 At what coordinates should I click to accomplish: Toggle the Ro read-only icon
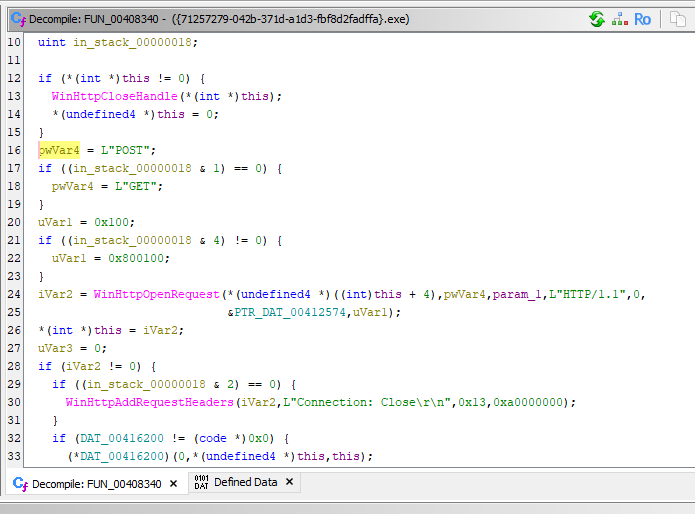click(x=642, y=19)
